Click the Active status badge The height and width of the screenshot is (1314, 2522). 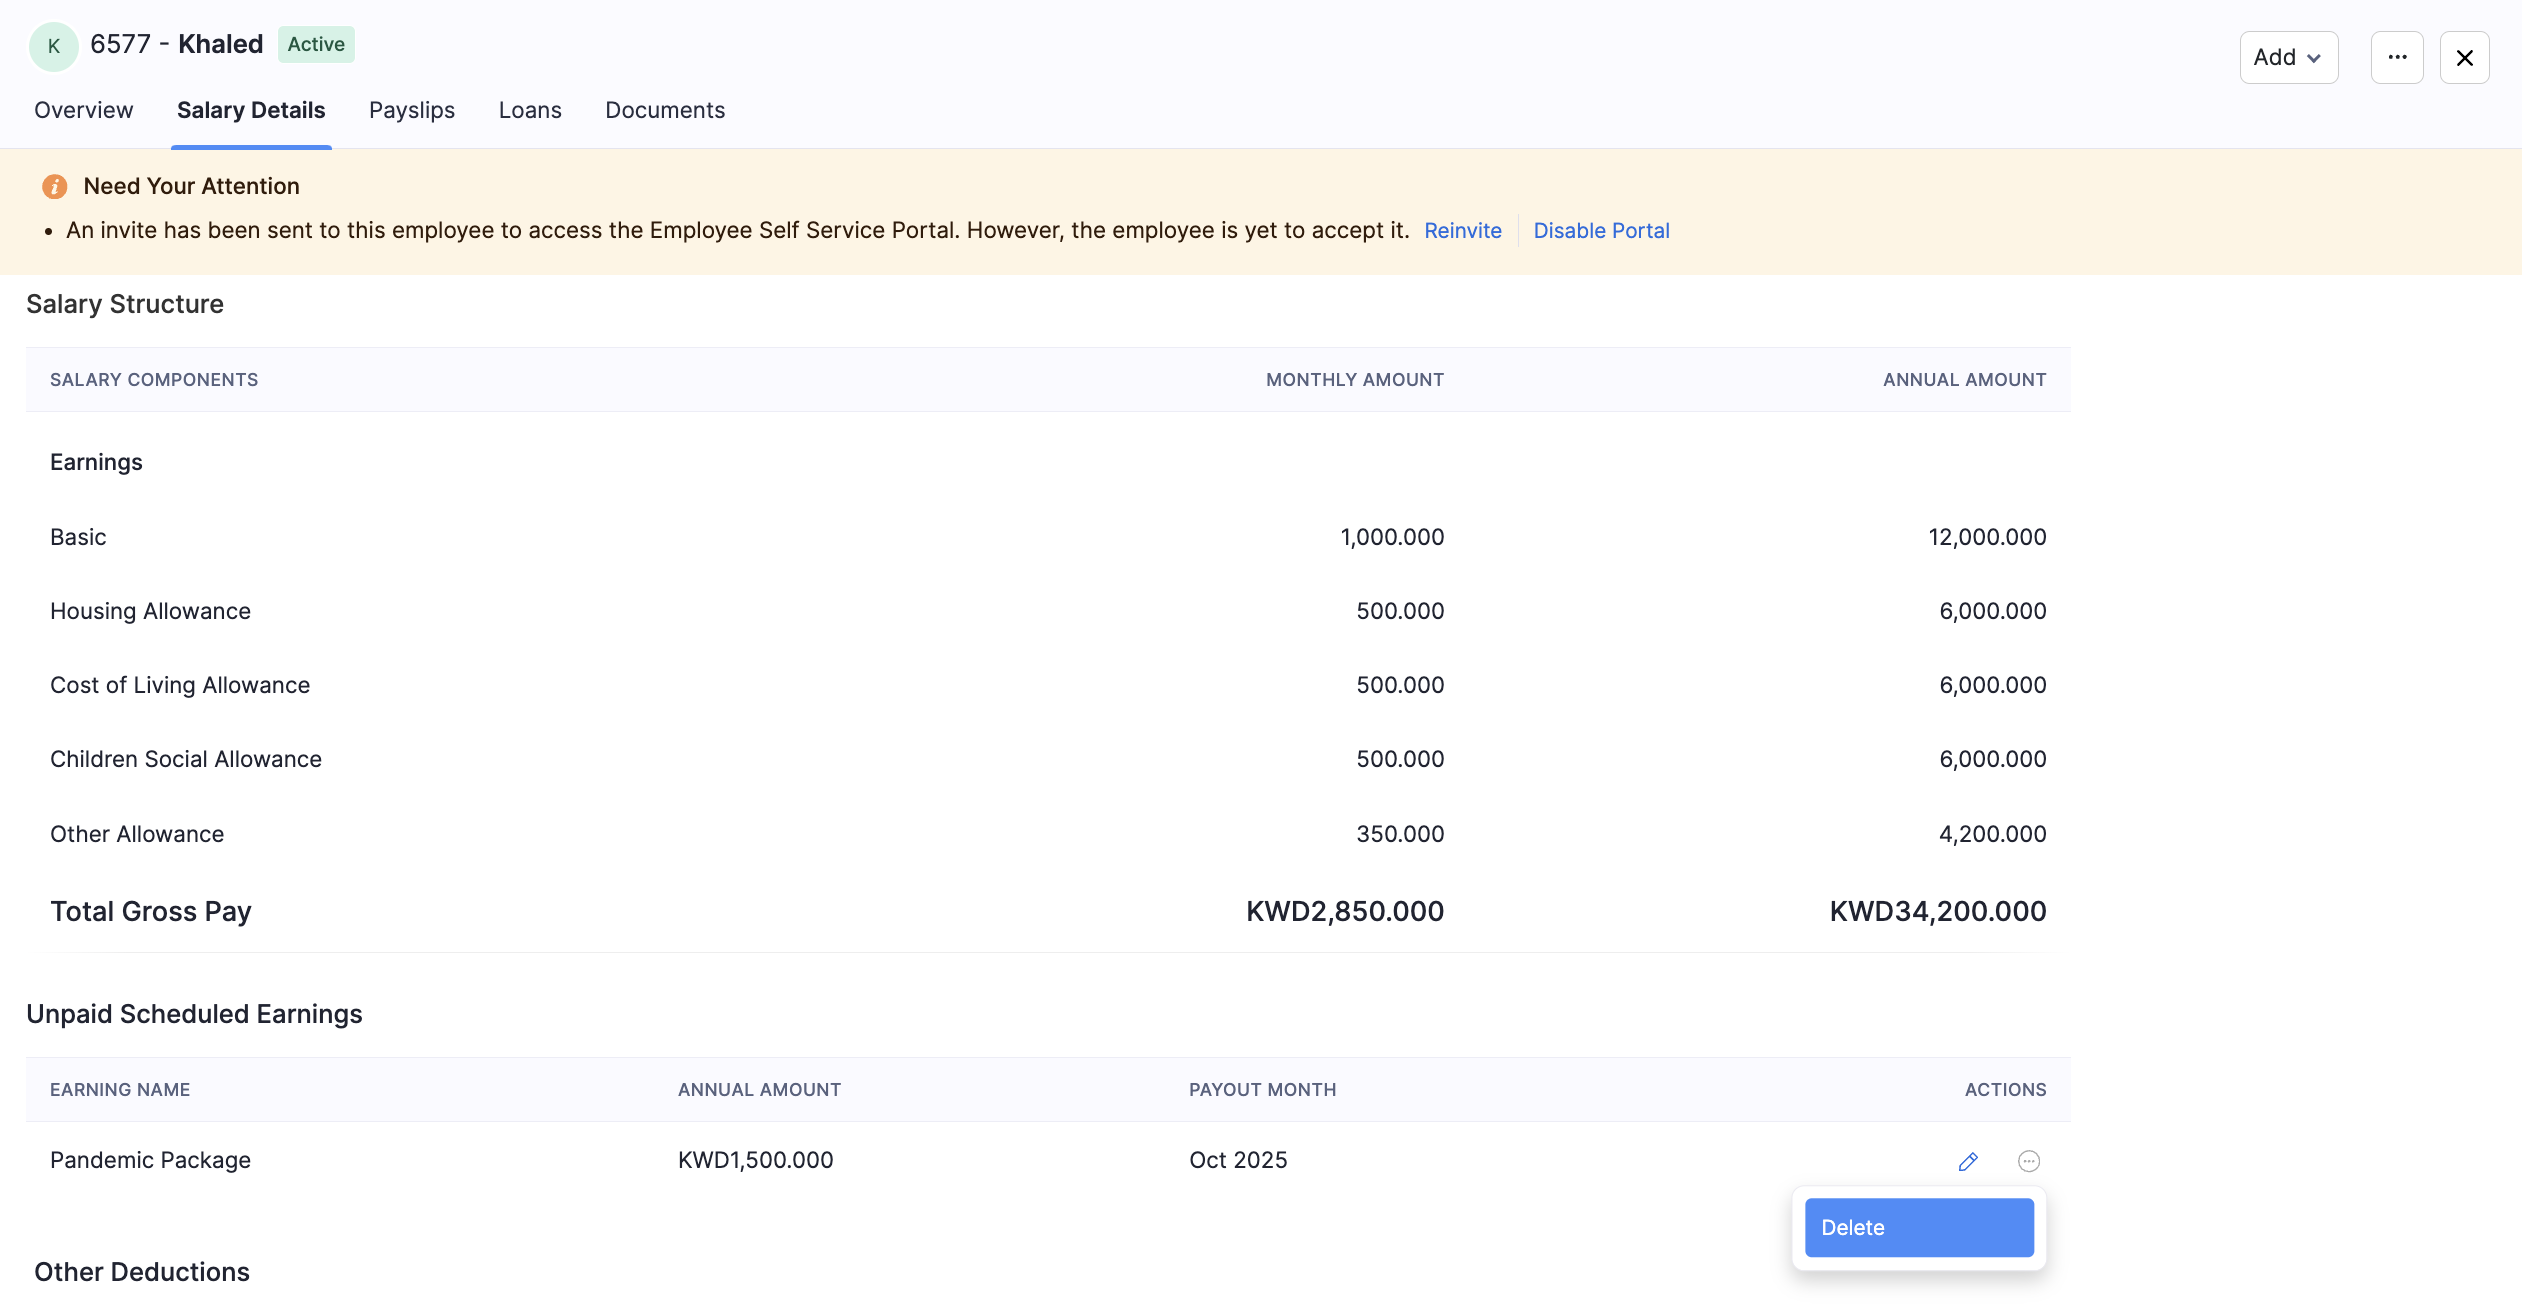click(316, 44)
